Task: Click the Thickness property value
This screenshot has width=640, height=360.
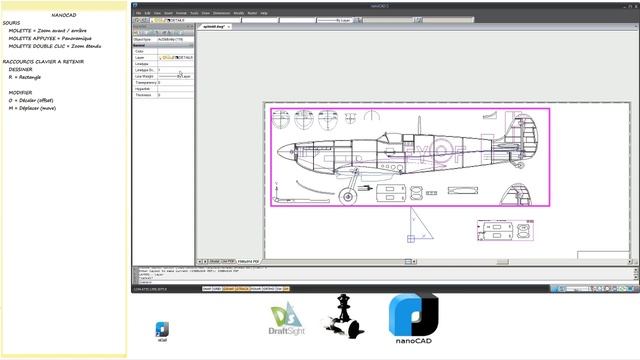Action: (176, 95)
